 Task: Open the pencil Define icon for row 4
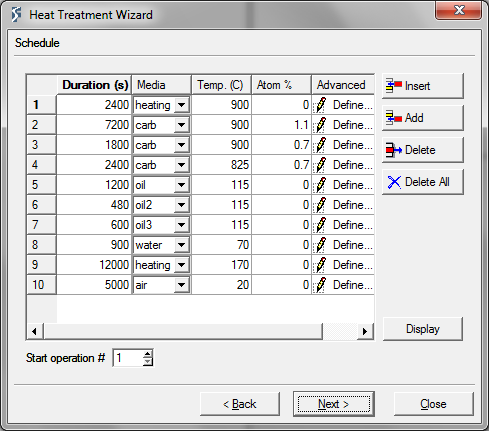[x=320, y=165]
